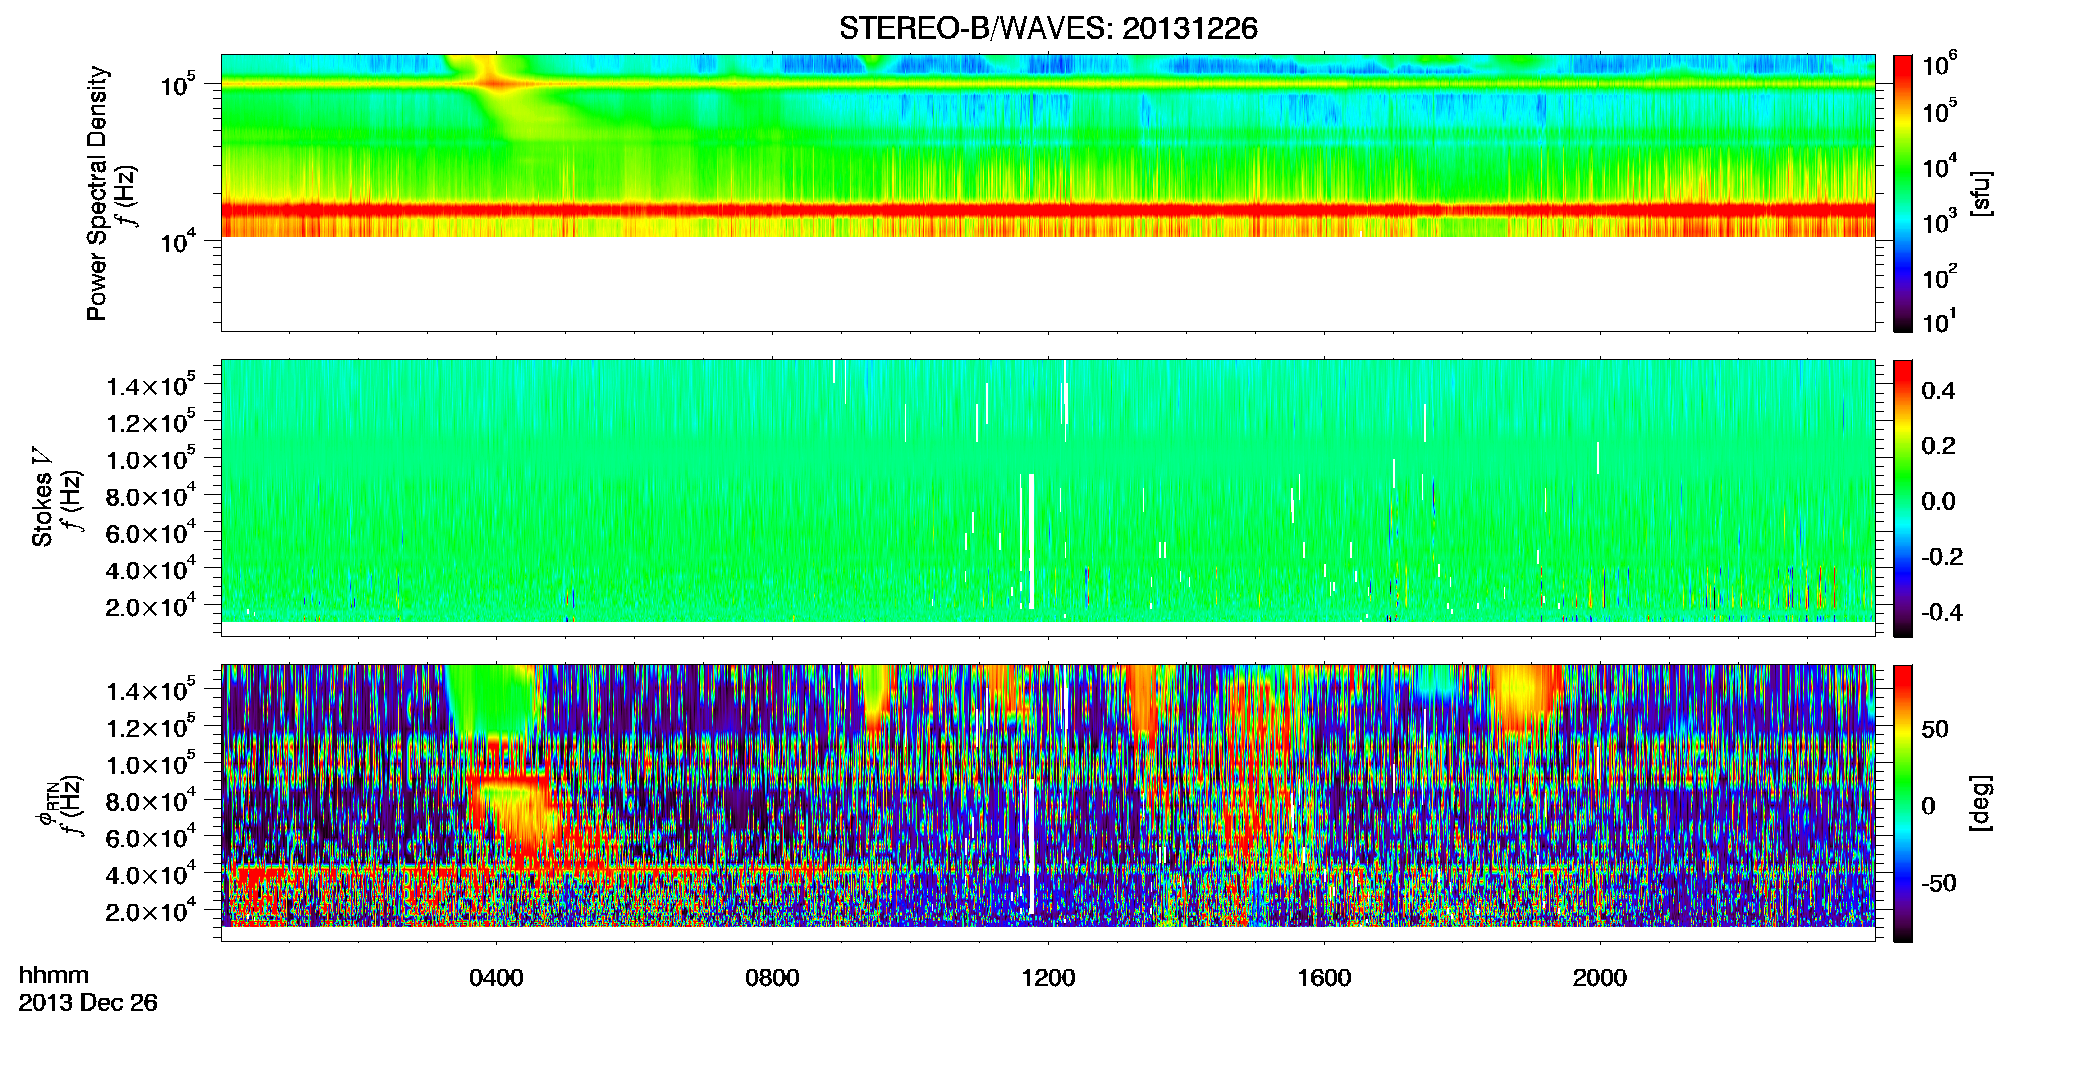Click the [sfu] colorbar unit label
The height and width of the screenshot is (1080, 2096).
(x=1981, y=193)
